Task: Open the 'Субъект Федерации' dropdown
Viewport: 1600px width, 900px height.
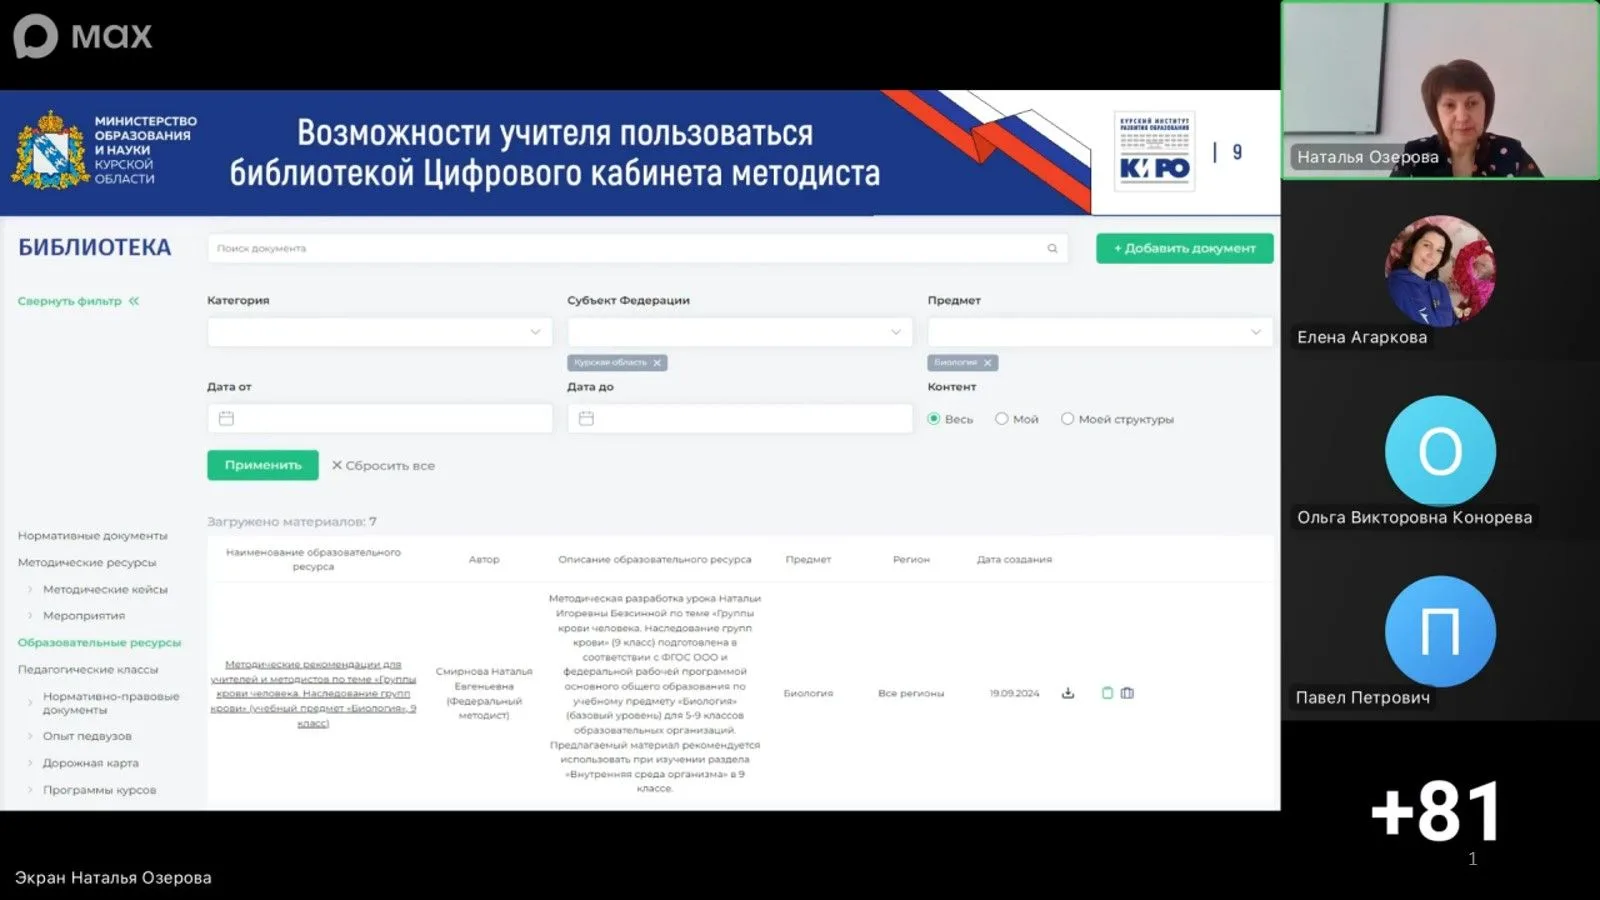Action: point(739,332)
